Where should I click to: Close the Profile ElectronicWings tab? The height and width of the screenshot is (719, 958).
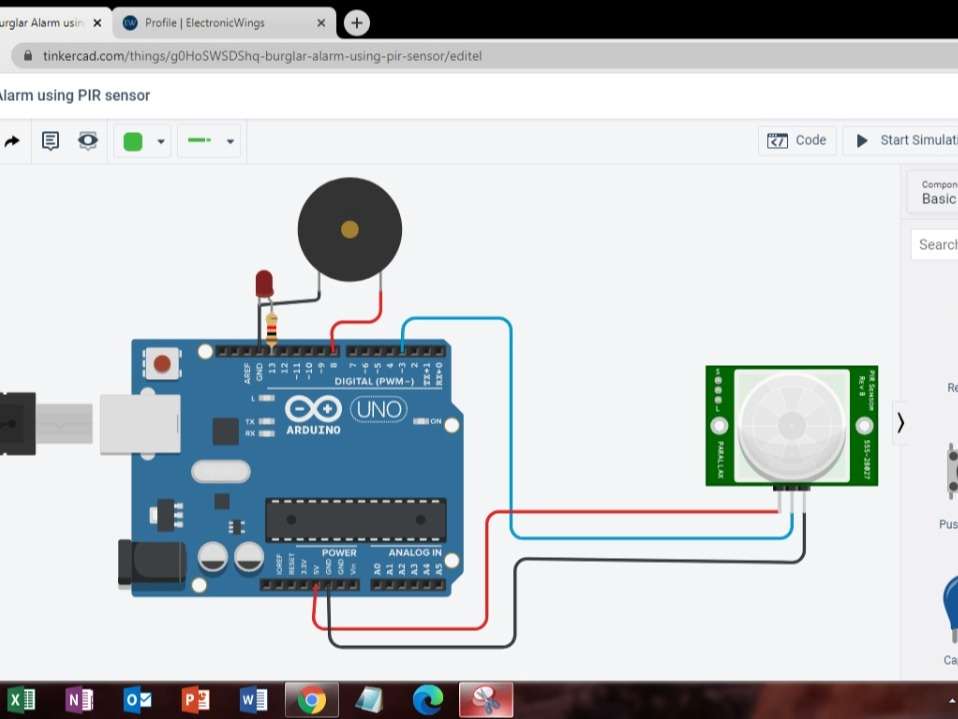(x=321, y=23)
